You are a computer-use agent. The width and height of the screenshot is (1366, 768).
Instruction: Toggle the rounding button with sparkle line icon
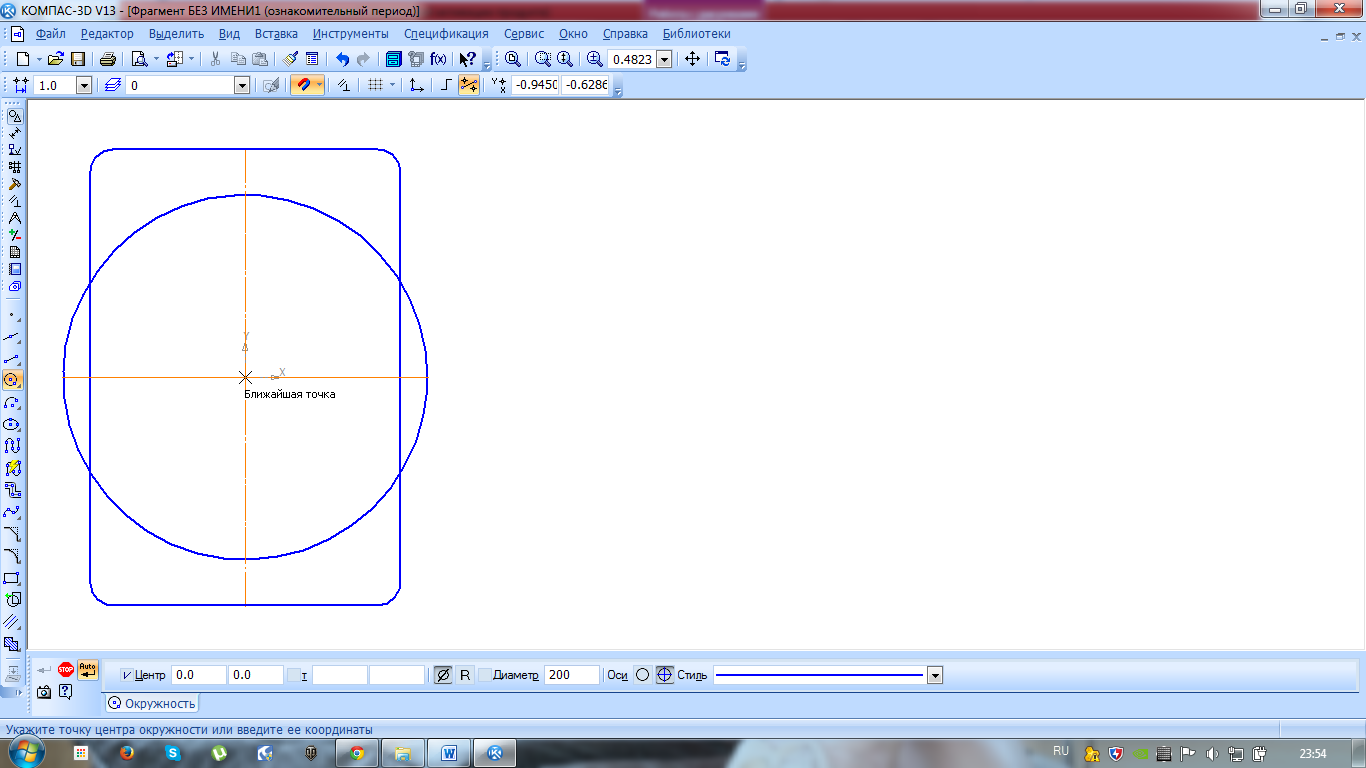[x=469, y=85]
